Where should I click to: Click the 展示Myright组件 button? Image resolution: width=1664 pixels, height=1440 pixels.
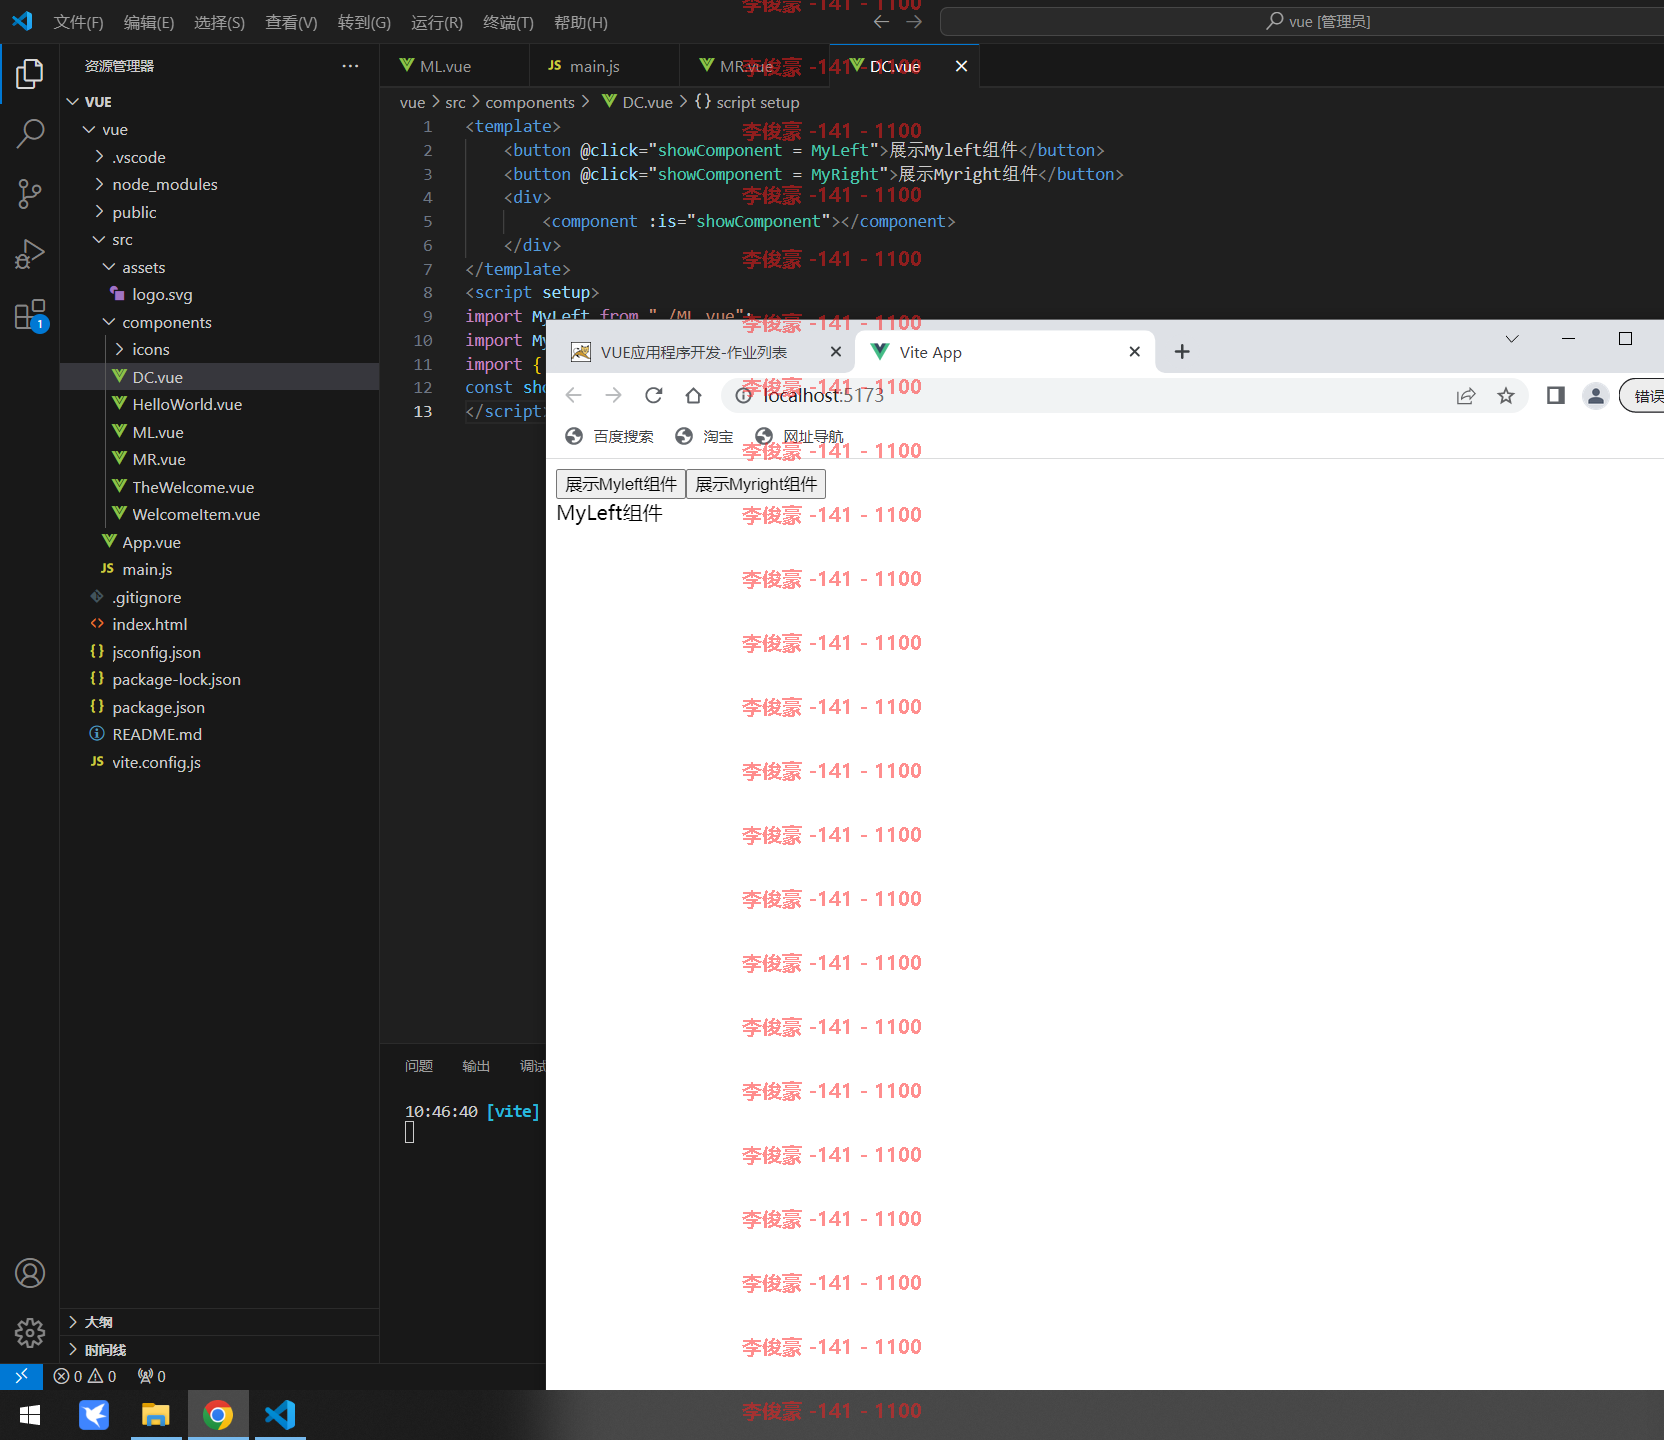point(756,484)
